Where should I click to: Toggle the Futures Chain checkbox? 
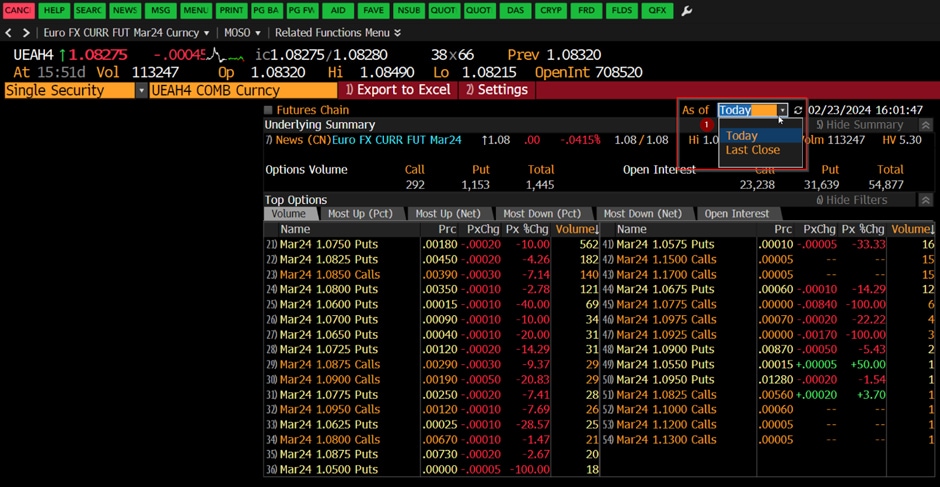268,111
